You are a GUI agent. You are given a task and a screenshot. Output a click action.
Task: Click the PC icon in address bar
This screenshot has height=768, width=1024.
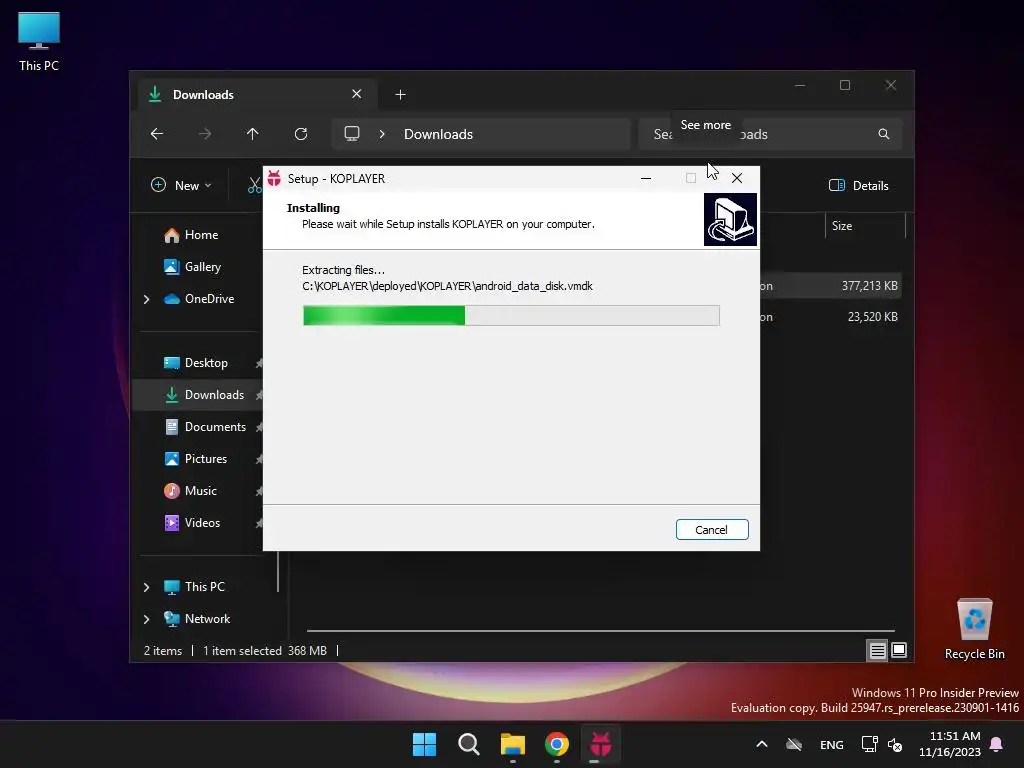pos(352,134)
